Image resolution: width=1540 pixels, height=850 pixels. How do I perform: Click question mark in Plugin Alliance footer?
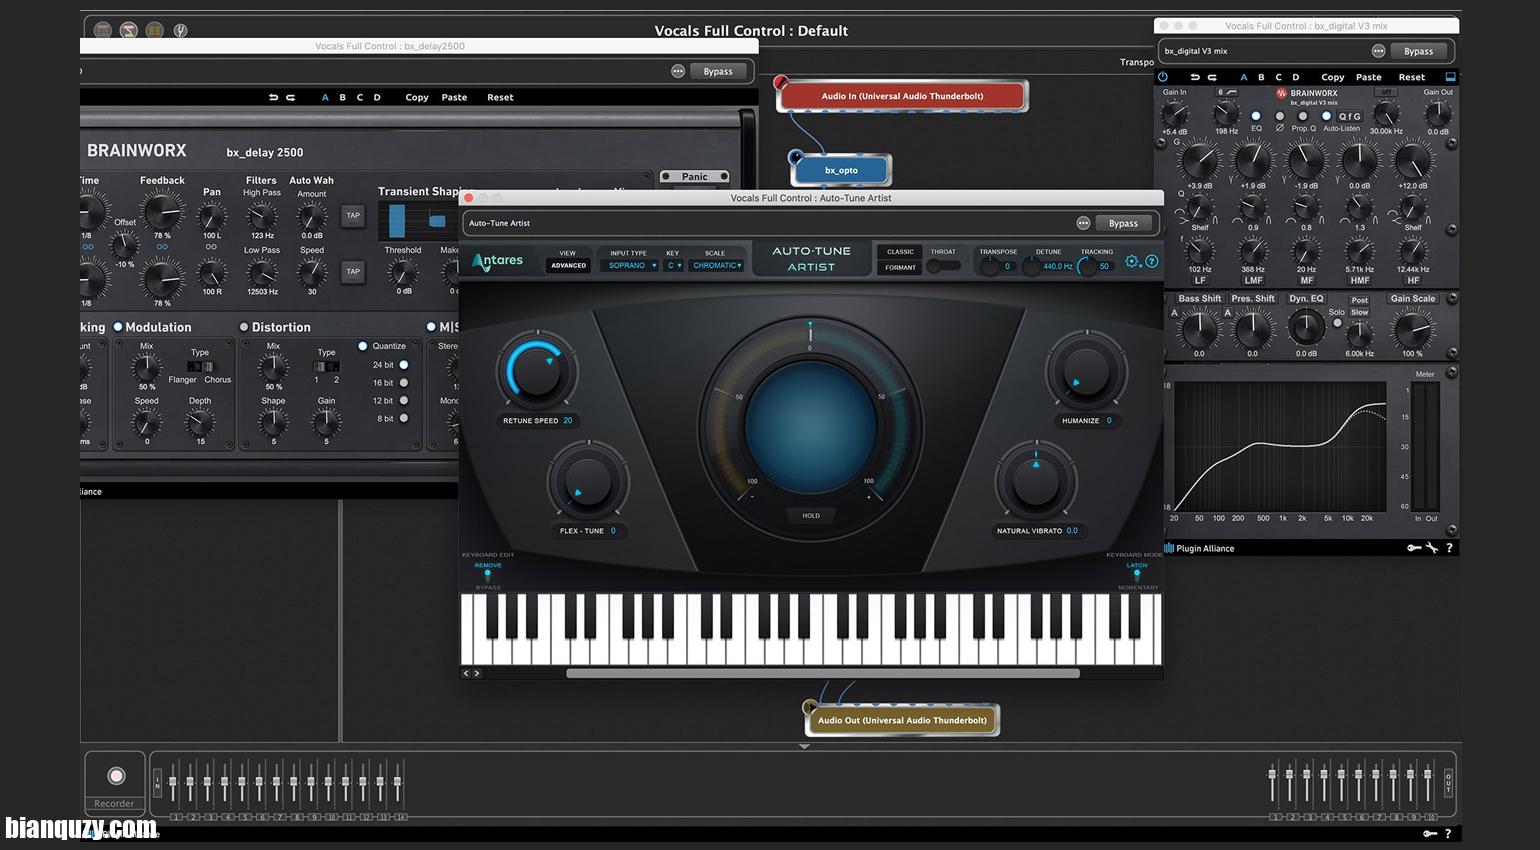point(1449,548)
